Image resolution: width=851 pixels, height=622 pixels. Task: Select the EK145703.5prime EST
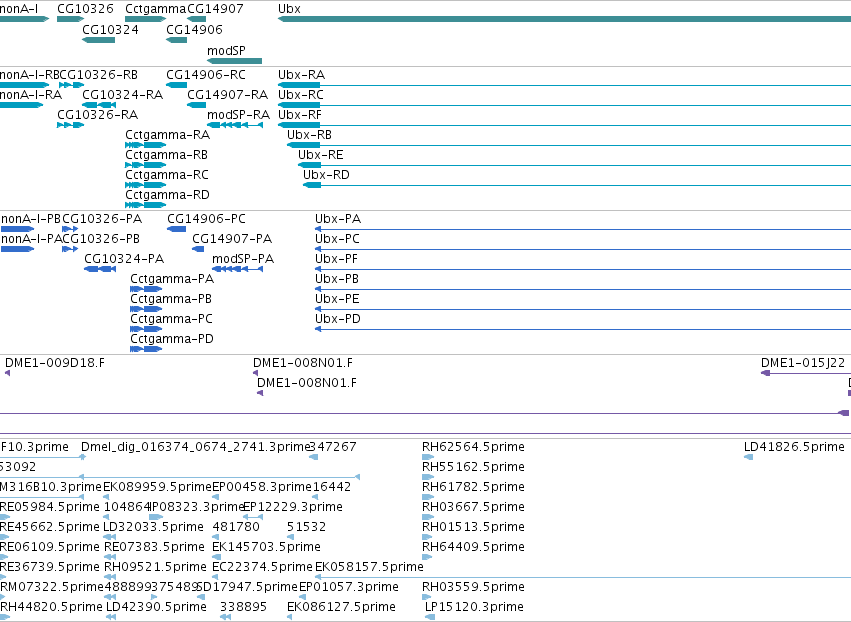215,557
